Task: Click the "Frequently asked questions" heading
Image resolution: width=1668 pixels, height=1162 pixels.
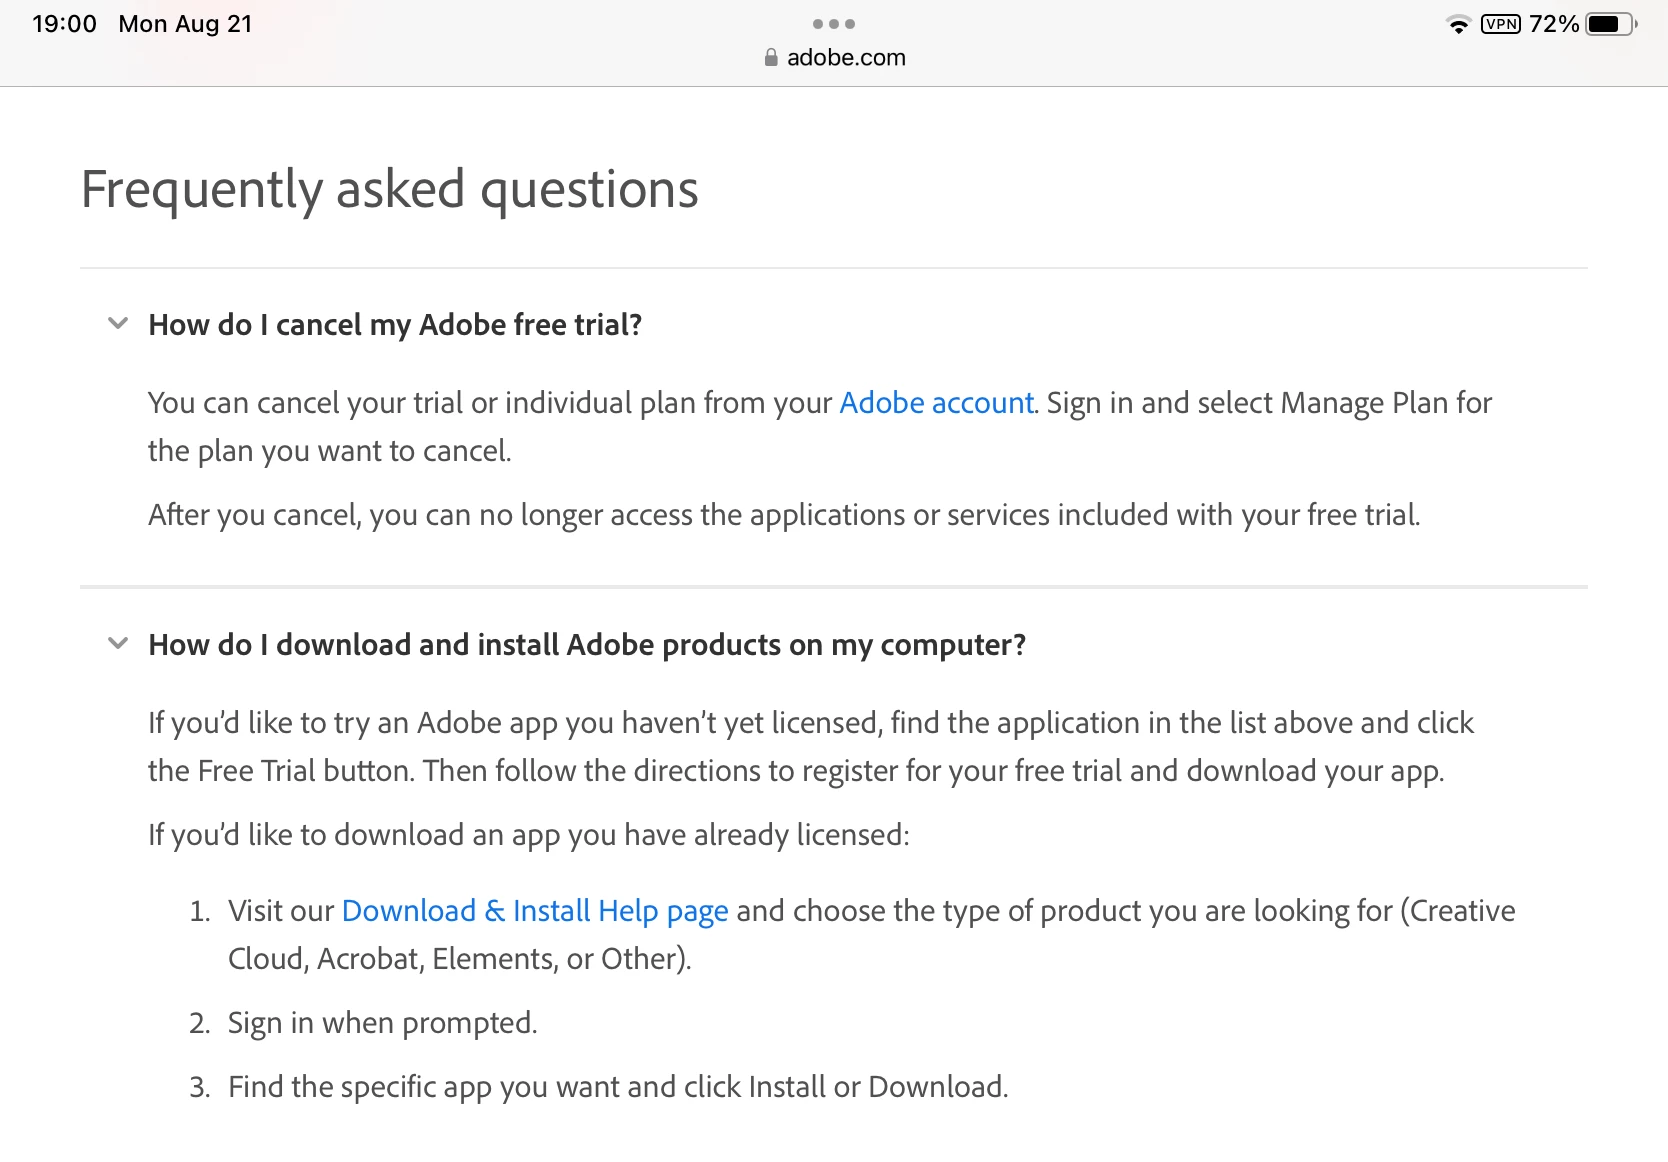Action: point(389,189)
